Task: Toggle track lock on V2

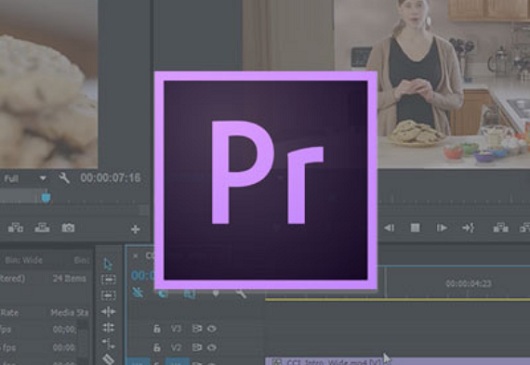Action: (156, 347)
